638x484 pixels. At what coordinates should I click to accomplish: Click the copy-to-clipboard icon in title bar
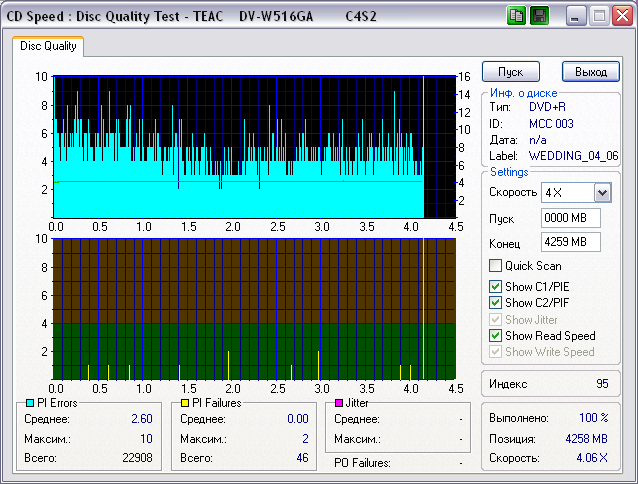coord(516,16)
